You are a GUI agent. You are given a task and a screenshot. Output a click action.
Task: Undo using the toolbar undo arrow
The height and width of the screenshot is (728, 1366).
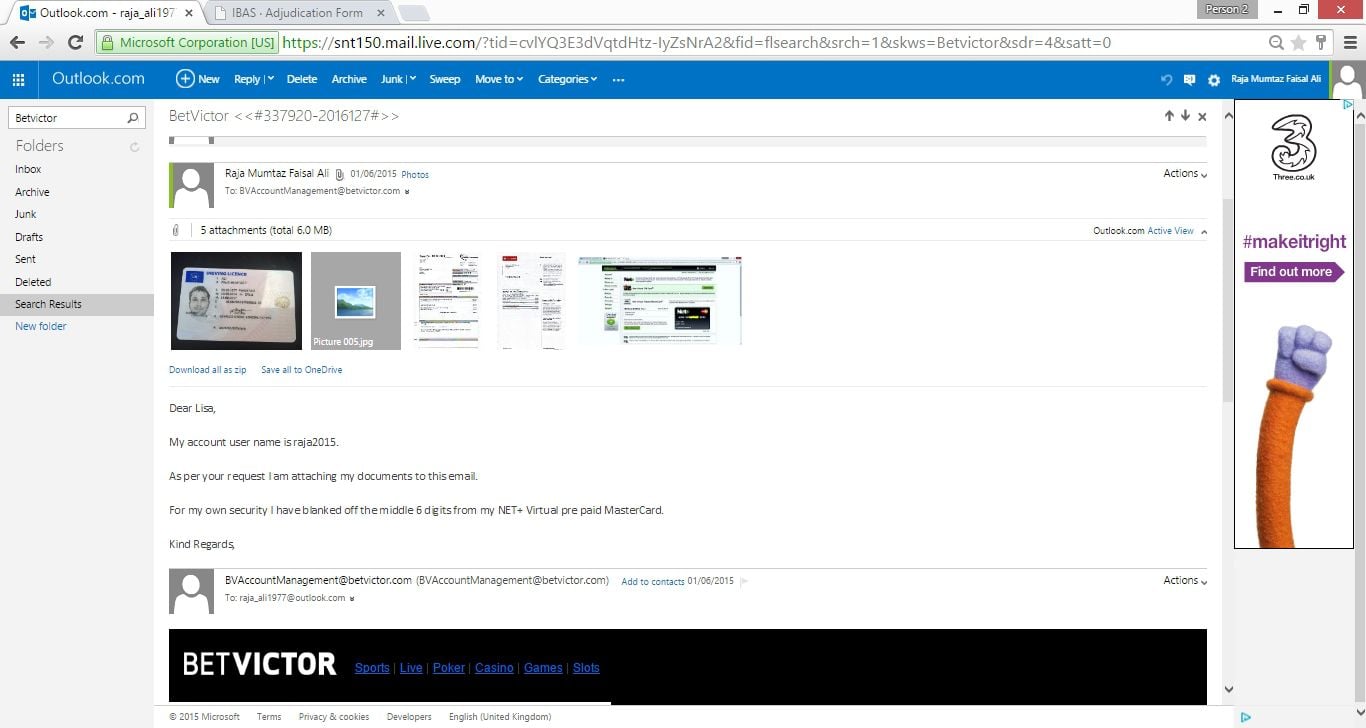coord(1166,79)
